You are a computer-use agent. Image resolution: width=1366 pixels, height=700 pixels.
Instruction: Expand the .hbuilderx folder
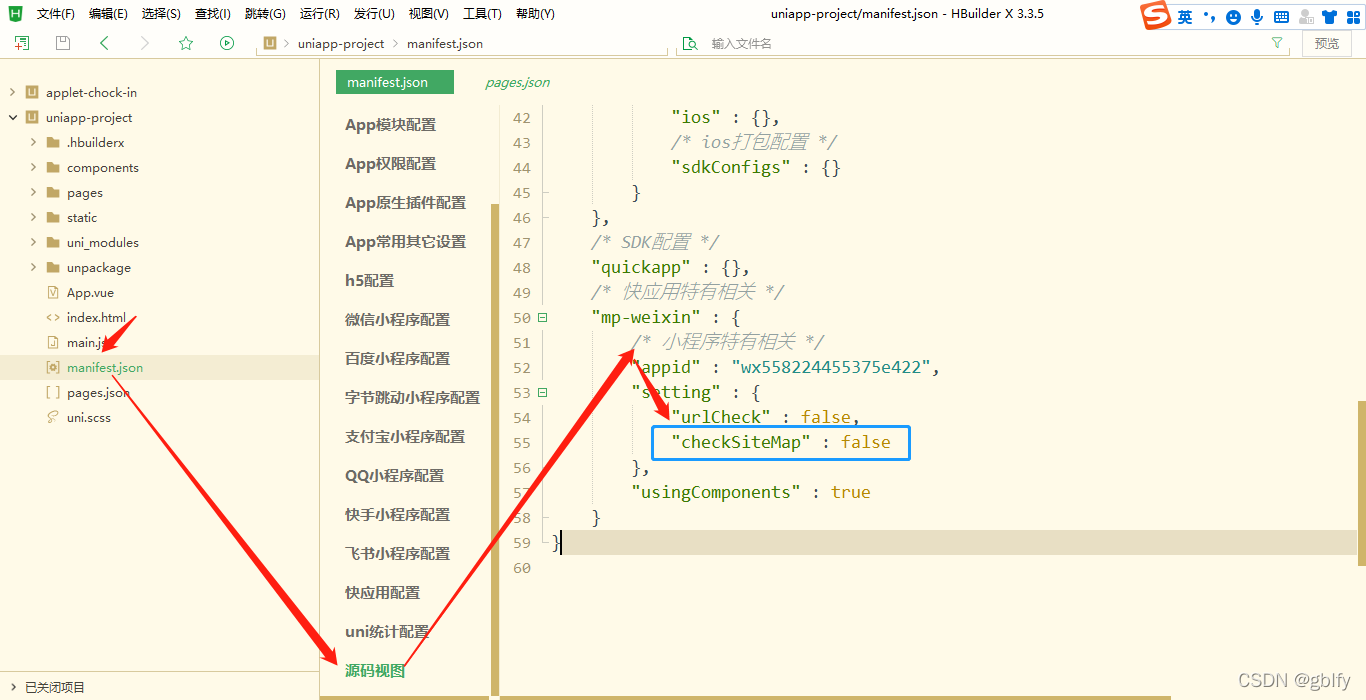point(34,142)
